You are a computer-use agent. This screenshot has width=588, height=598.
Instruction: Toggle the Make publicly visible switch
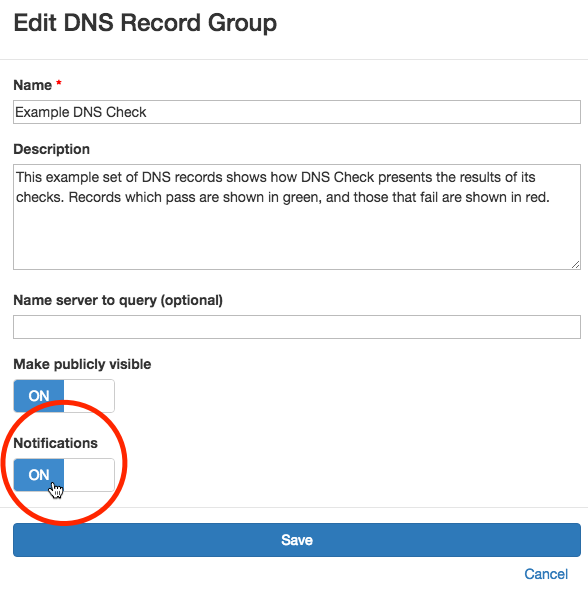tap(64, 396)
